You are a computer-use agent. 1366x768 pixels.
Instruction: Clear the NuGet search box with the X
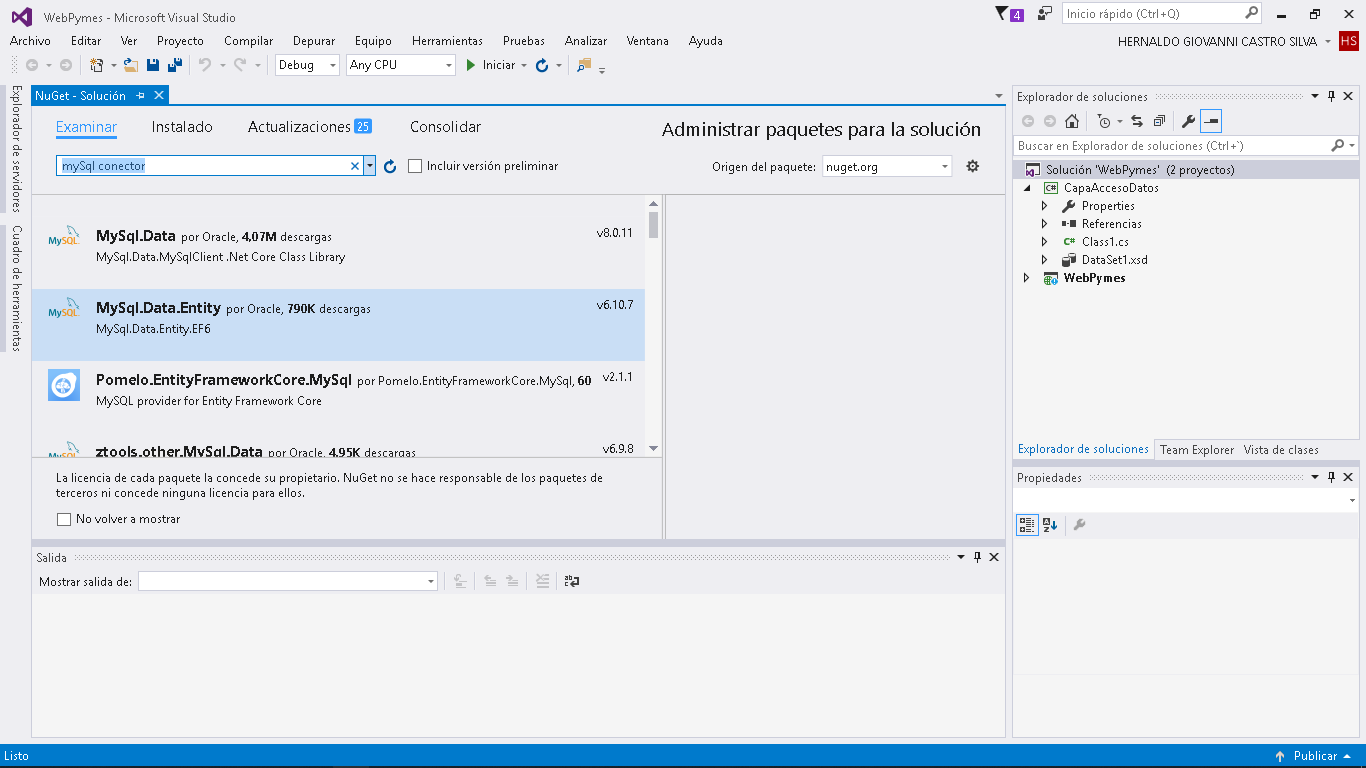click(x=354, y=166)
